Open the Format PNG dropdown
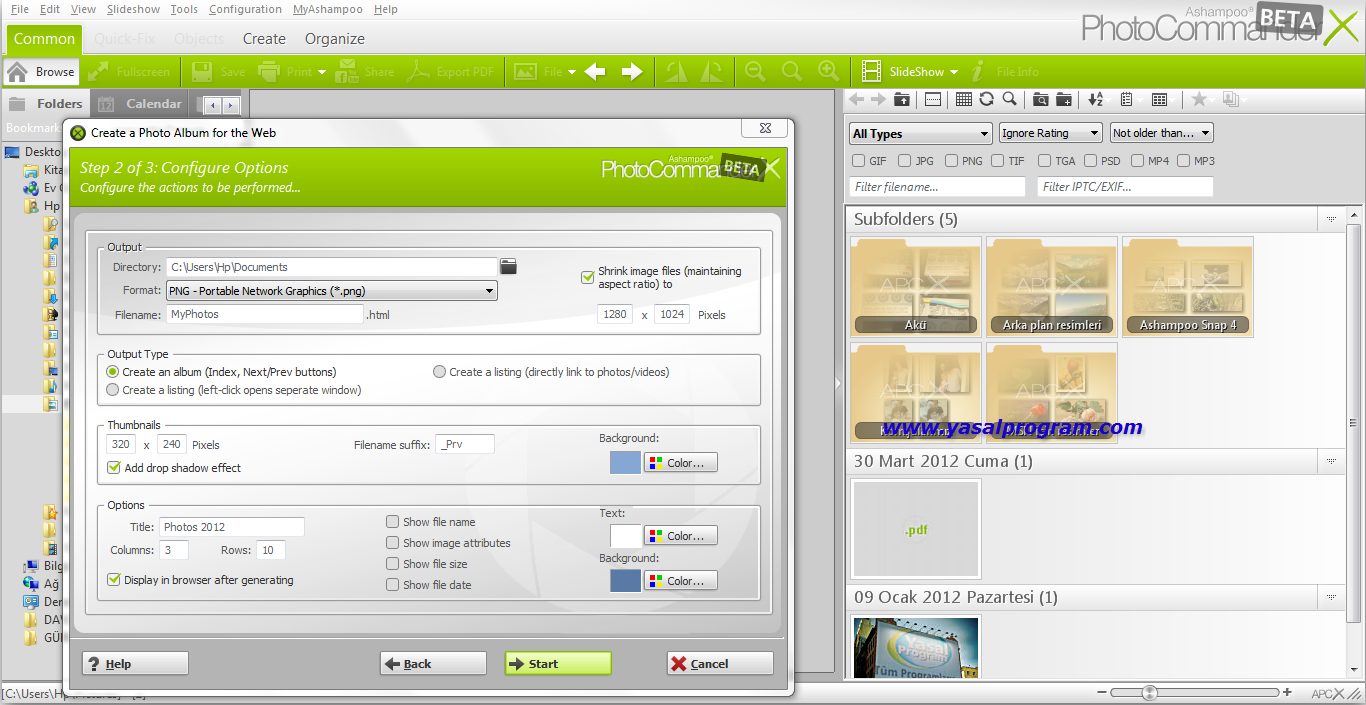1366x705 pixels. point(331,291)
